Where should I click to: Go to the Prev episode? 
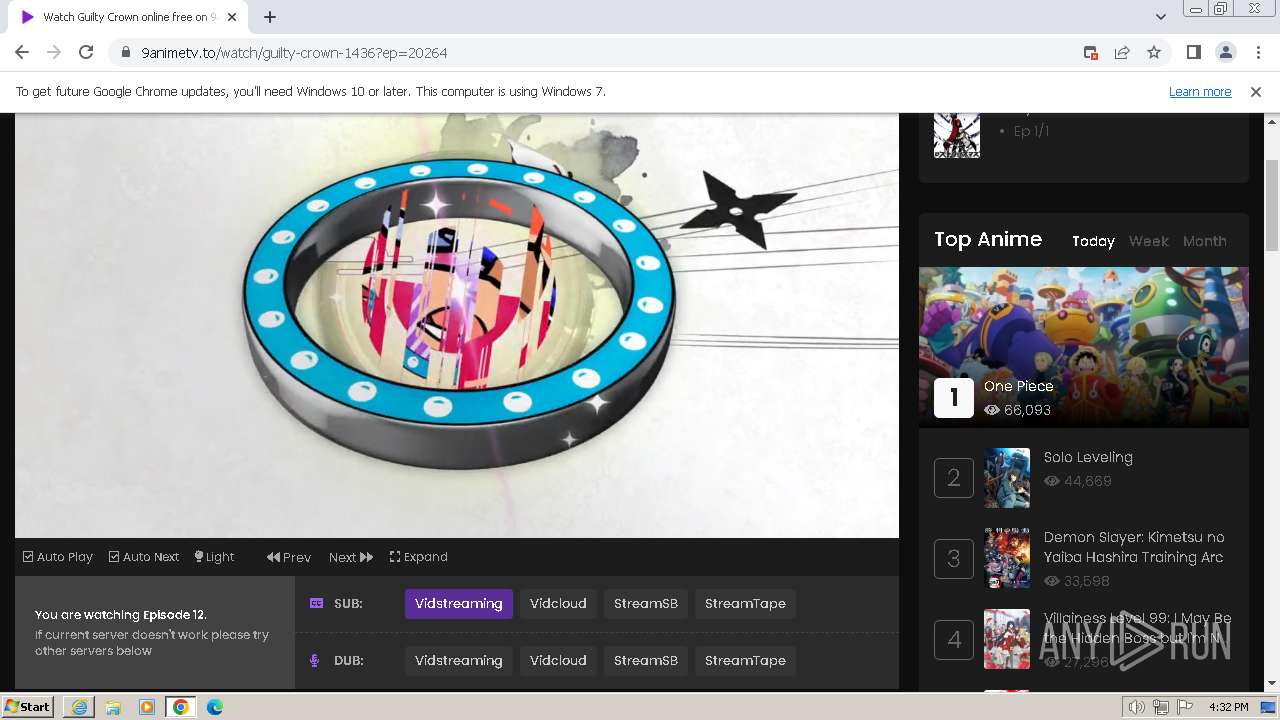click(289, 557)
